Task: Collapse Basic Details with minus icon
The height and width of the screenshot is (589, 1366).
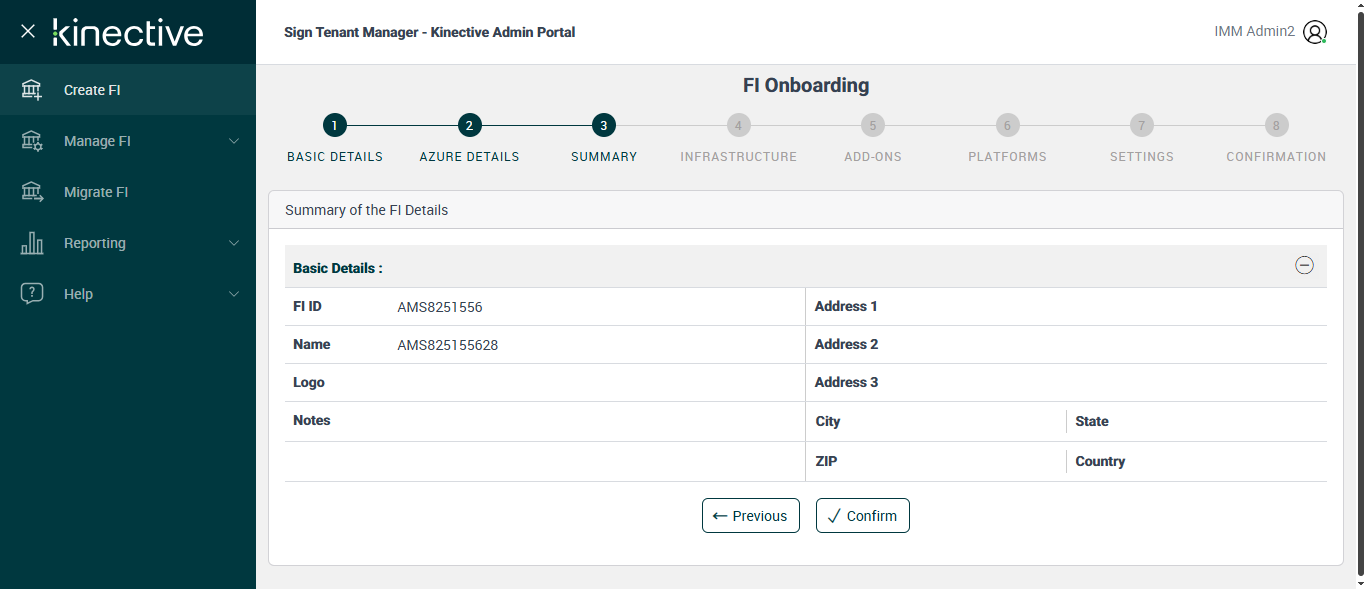Action: click(1304, 265)
